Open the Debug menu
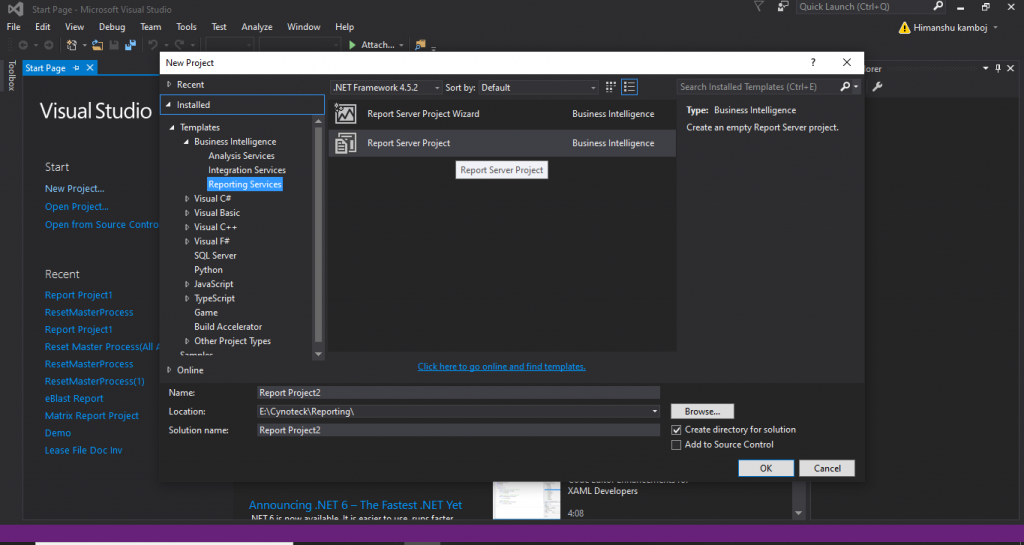 coord(112,27)
